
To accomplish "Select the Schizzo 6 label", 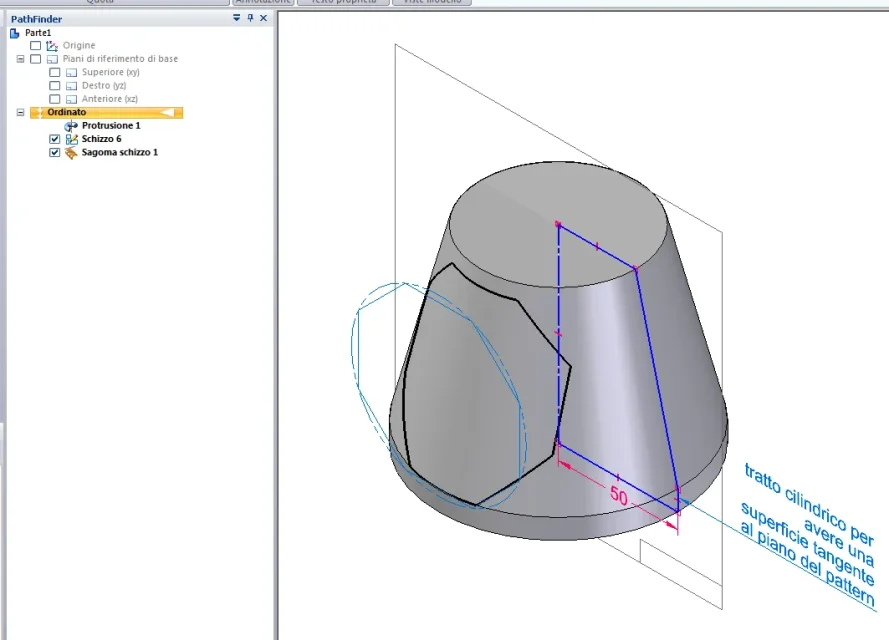I will click(x=101, y=139).
